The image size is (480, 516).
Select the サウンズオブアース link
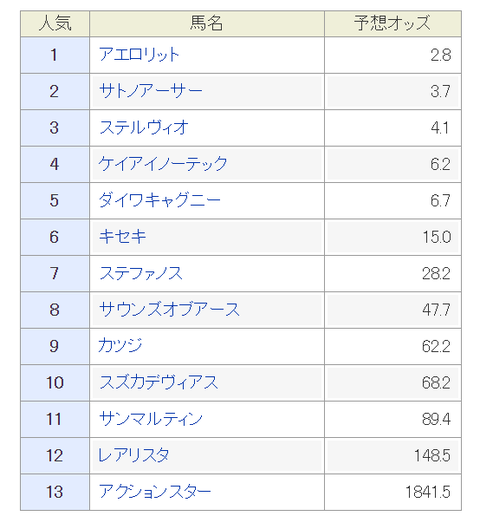pyautogui.click(x=169, y=310)
